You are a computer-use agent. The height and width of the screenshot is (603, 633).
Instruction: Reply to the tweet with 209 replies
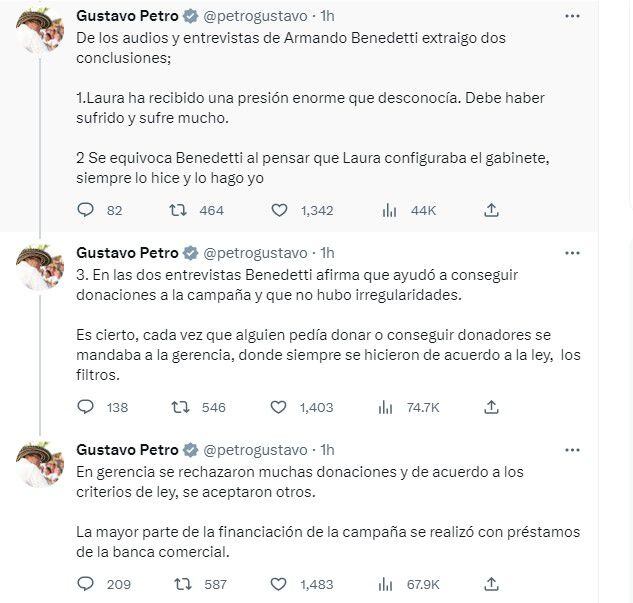point(86,584)
